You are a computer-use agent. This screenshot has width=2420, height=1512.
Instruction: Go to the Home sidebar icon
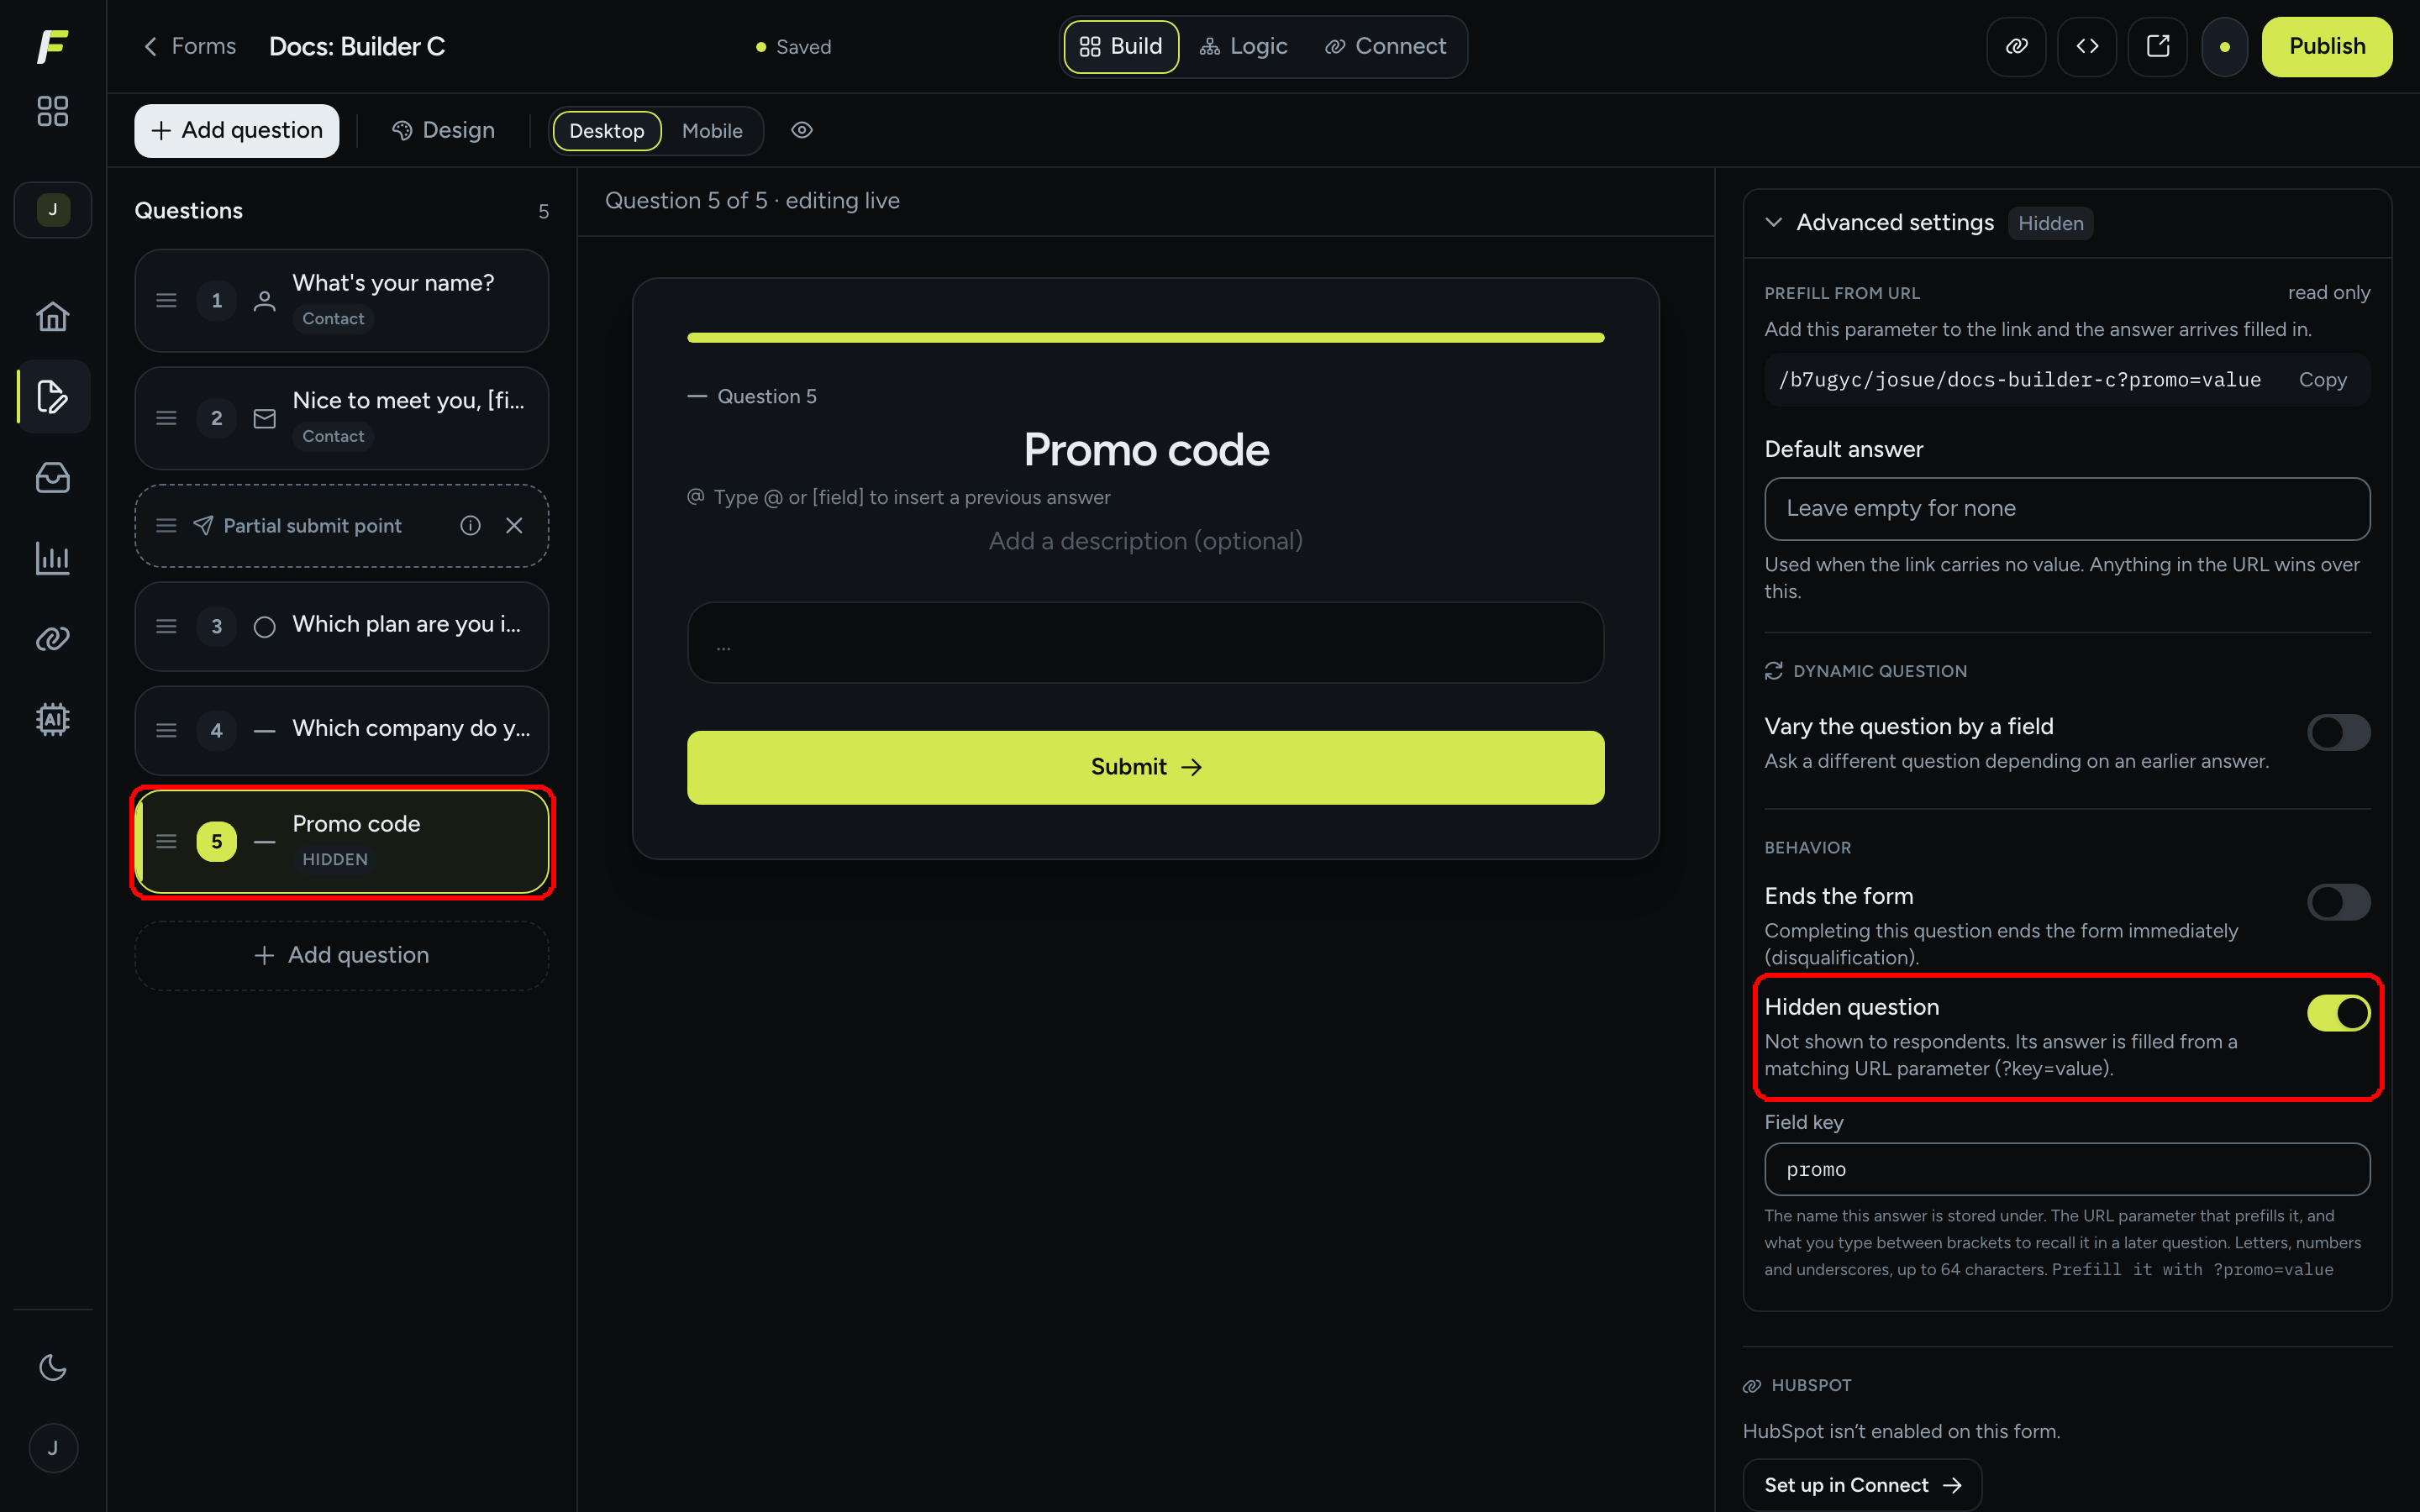coord(52,316)
